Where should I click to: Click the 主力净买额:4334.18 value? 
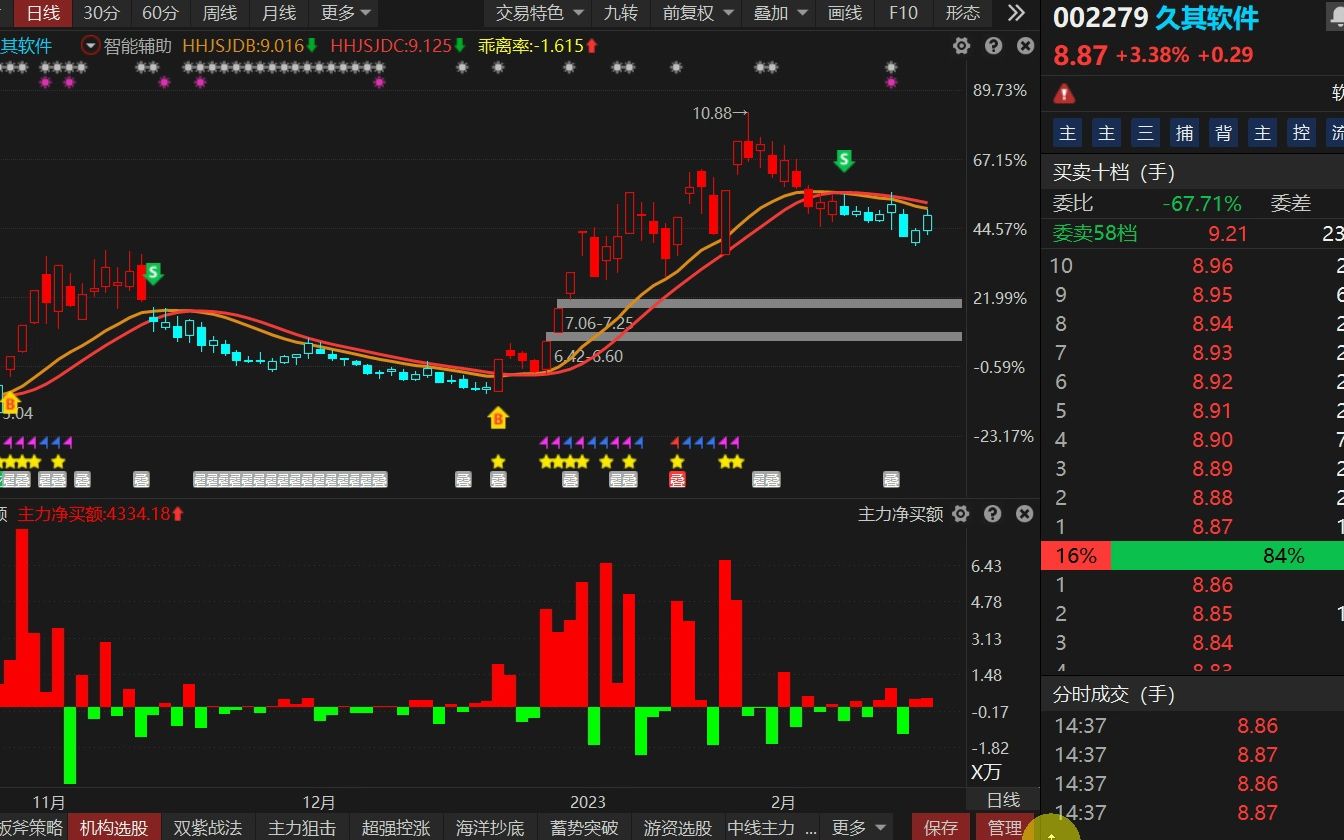(x=94, y=514)
